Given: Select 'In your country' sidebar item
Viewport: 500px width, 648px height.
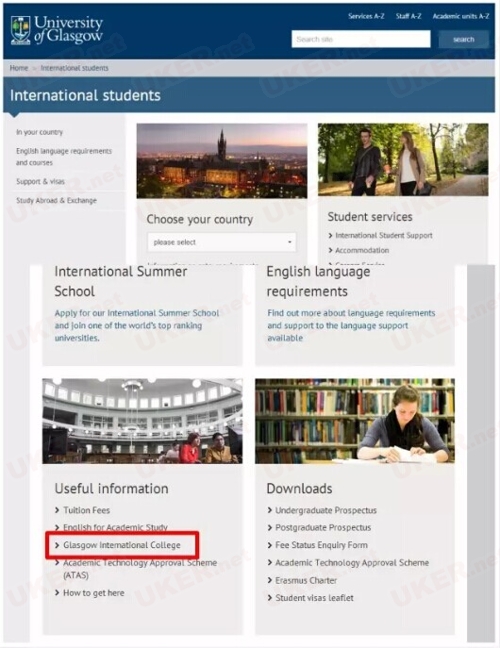Looking at the screenshot, I should [x=40, y=132].
